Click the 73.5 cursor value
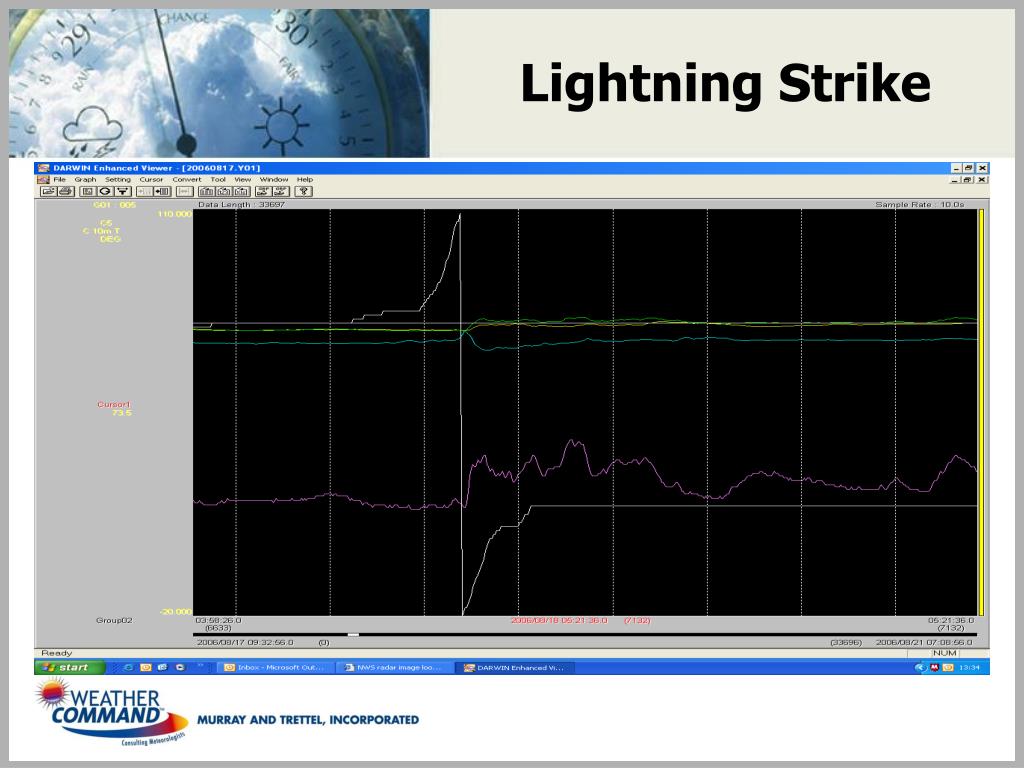 click(121, 413)
